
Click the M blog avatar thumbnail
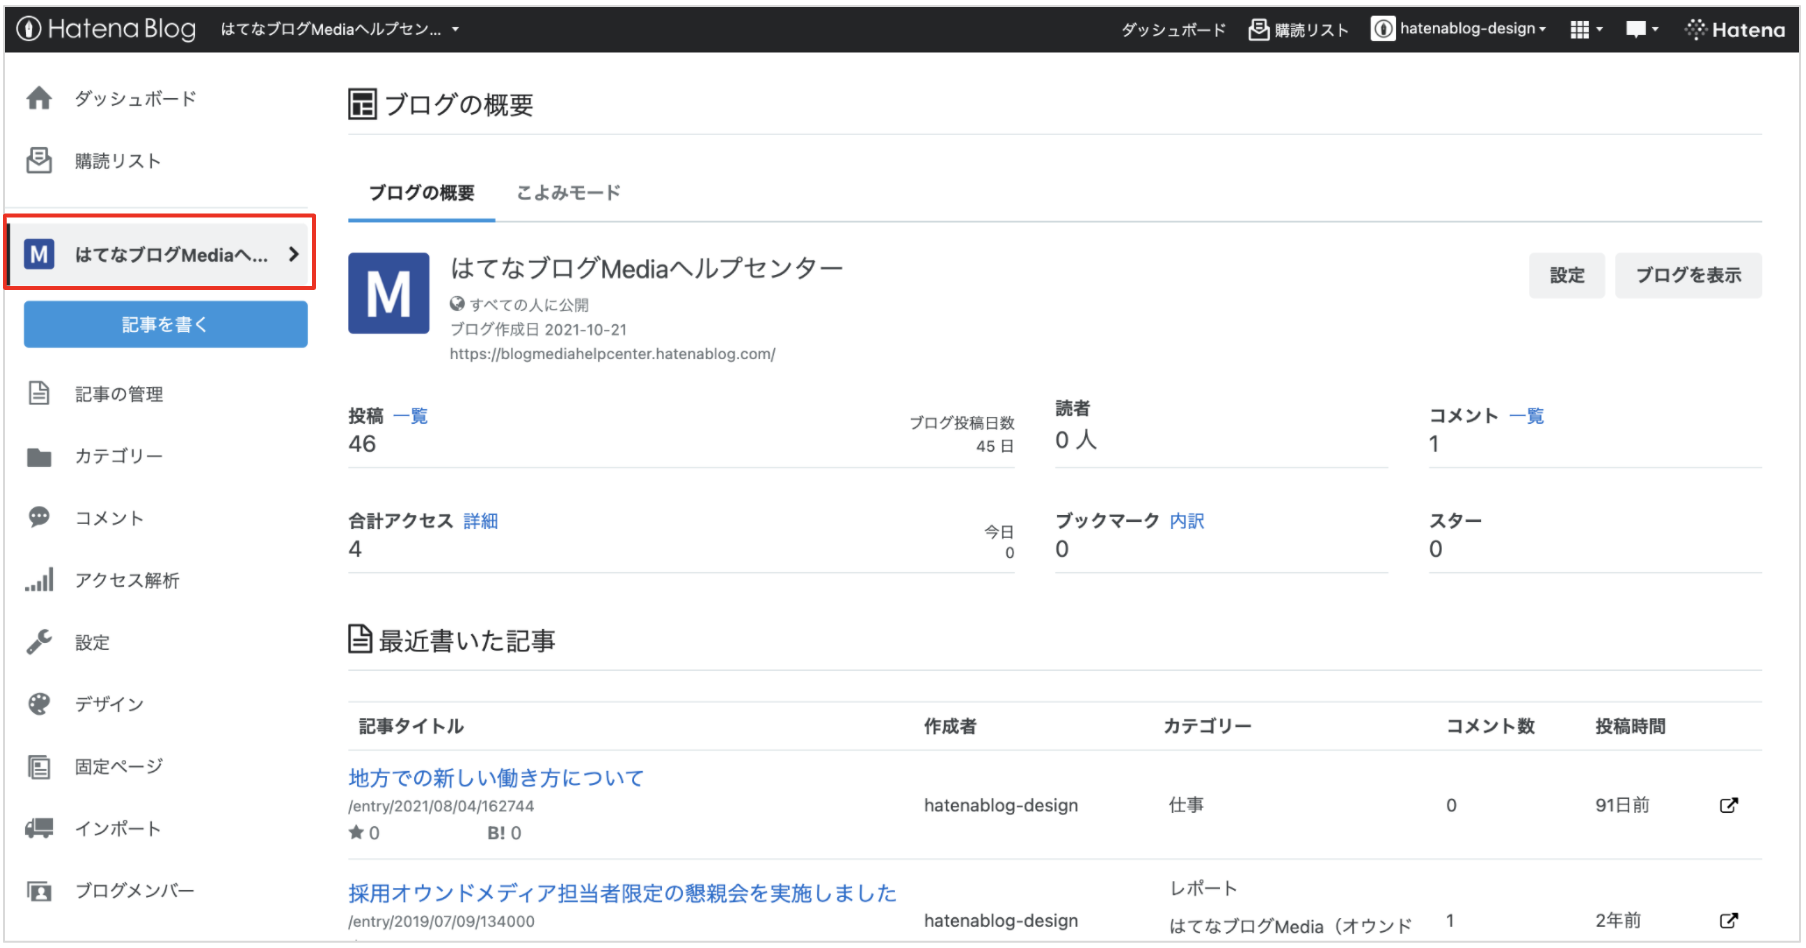click(389, 293)
